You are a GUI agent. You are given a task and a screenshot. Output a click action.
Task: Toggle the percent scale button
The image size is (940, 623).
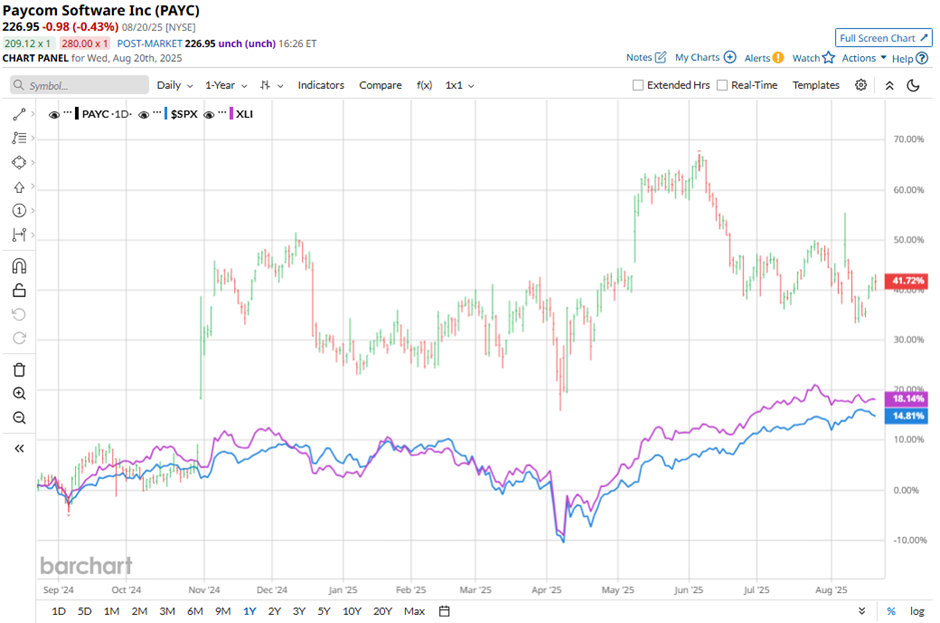point(891,611)
